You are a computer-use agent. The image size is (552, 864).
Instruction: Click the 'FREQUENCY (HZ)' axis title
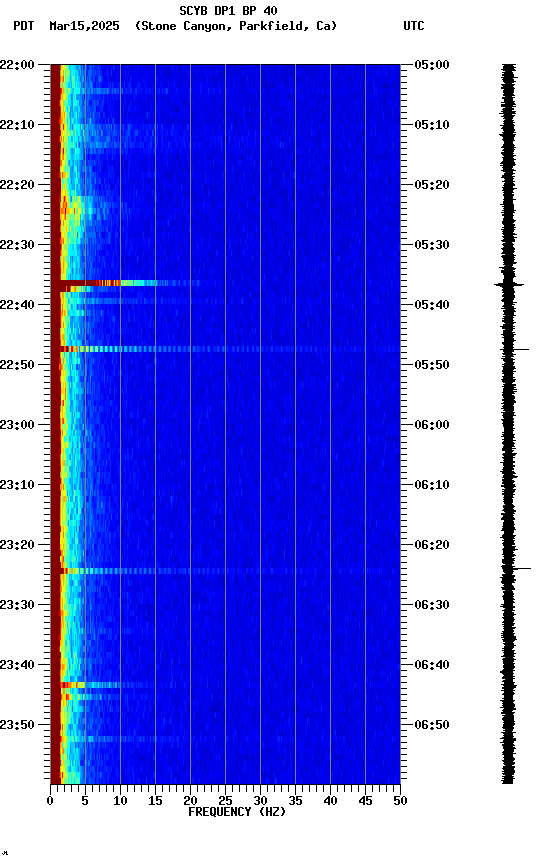237,812
